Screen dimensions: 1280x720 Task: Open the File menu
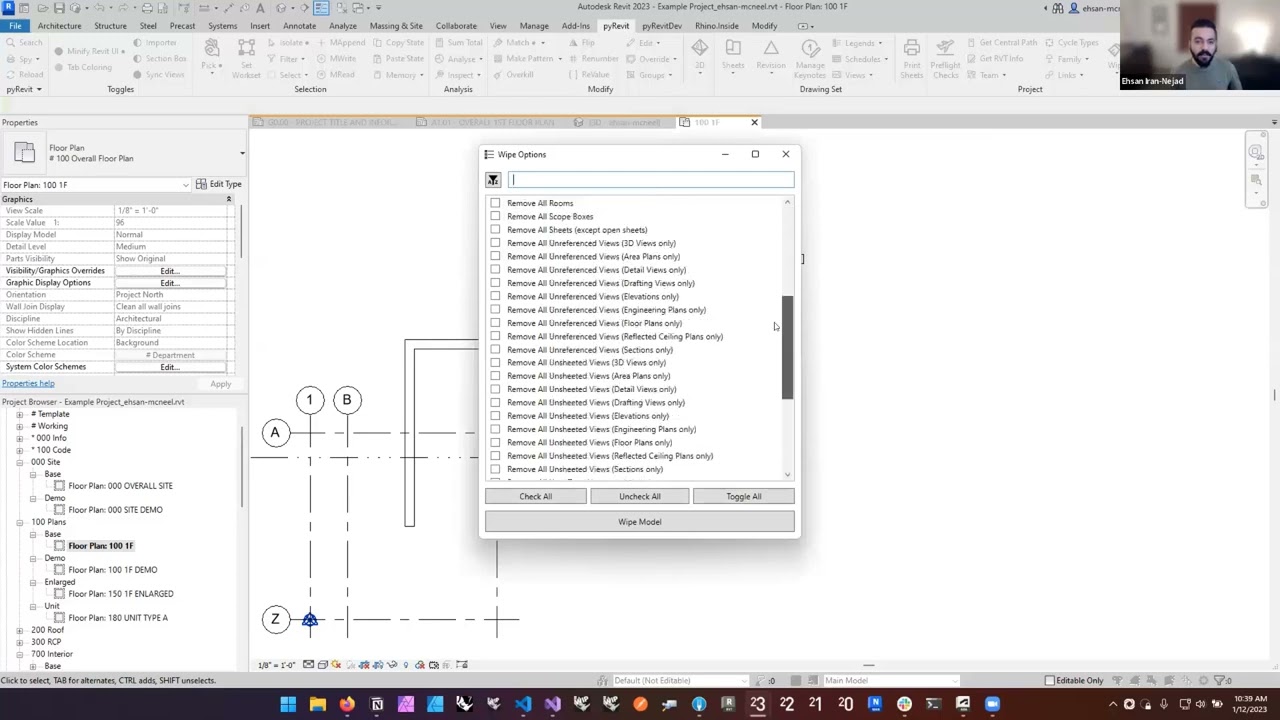15,26
